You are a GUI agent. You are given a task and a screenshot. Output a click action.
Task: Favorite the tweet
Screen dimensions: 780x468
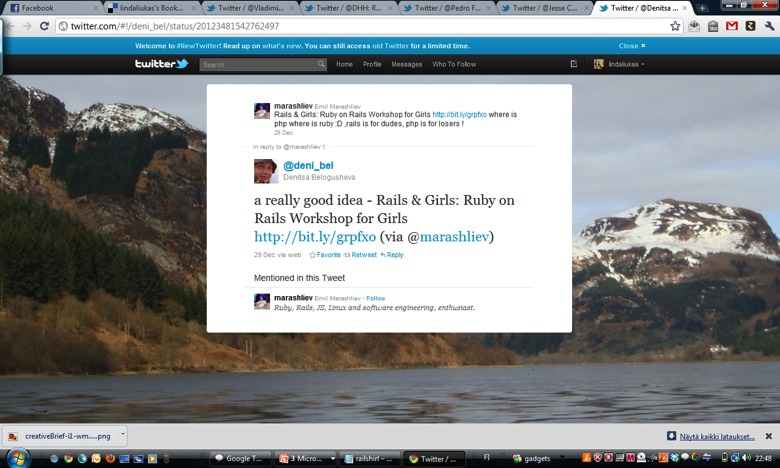coord(325,255)
